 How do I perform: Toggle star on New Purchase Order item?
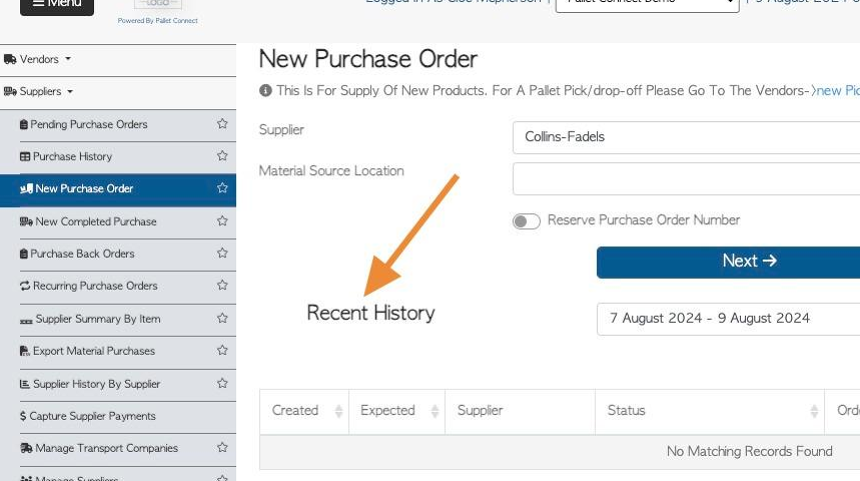222,188
